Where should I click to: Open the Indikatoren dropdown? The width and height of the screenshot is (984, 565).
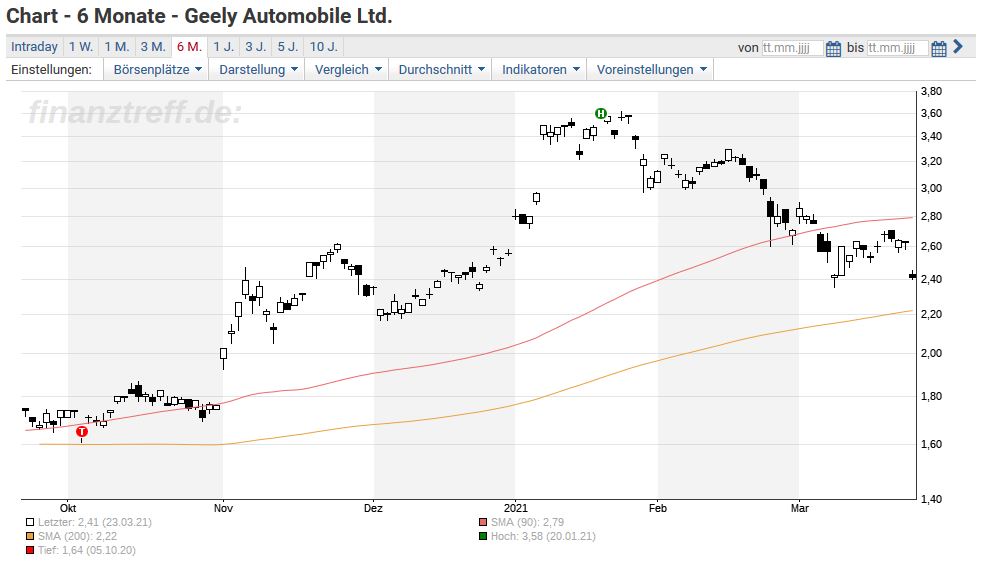(x=540, y=70)
